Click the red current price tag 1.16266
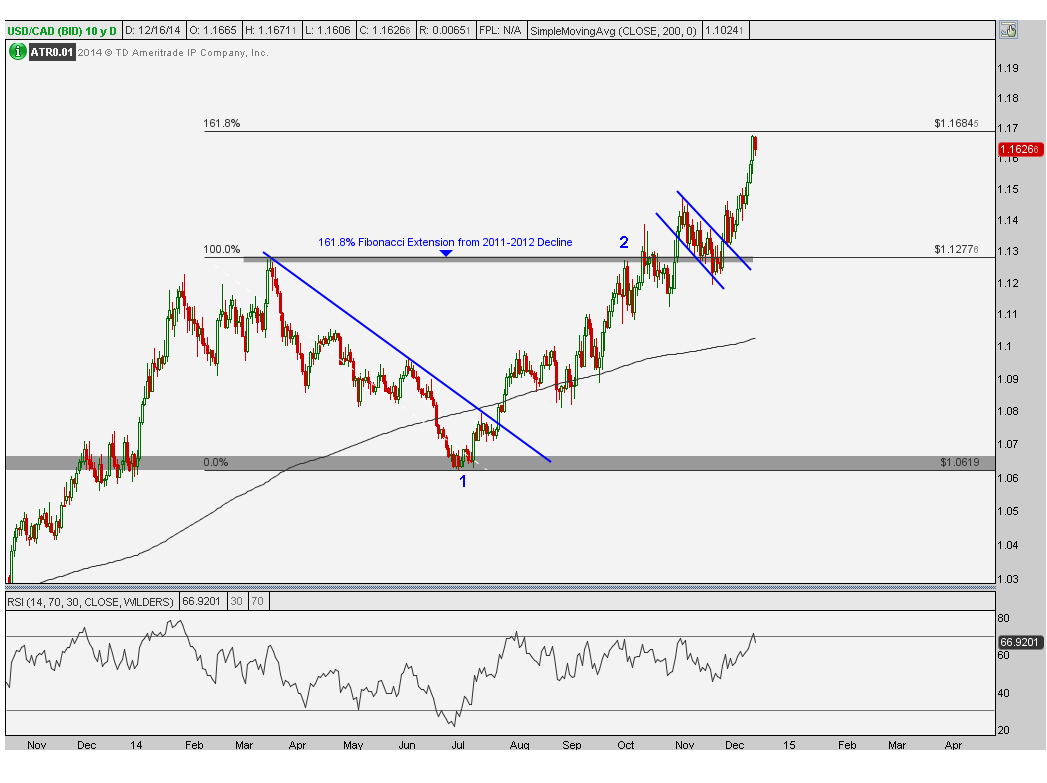The image size is (1047, 783). [1019, 150]
